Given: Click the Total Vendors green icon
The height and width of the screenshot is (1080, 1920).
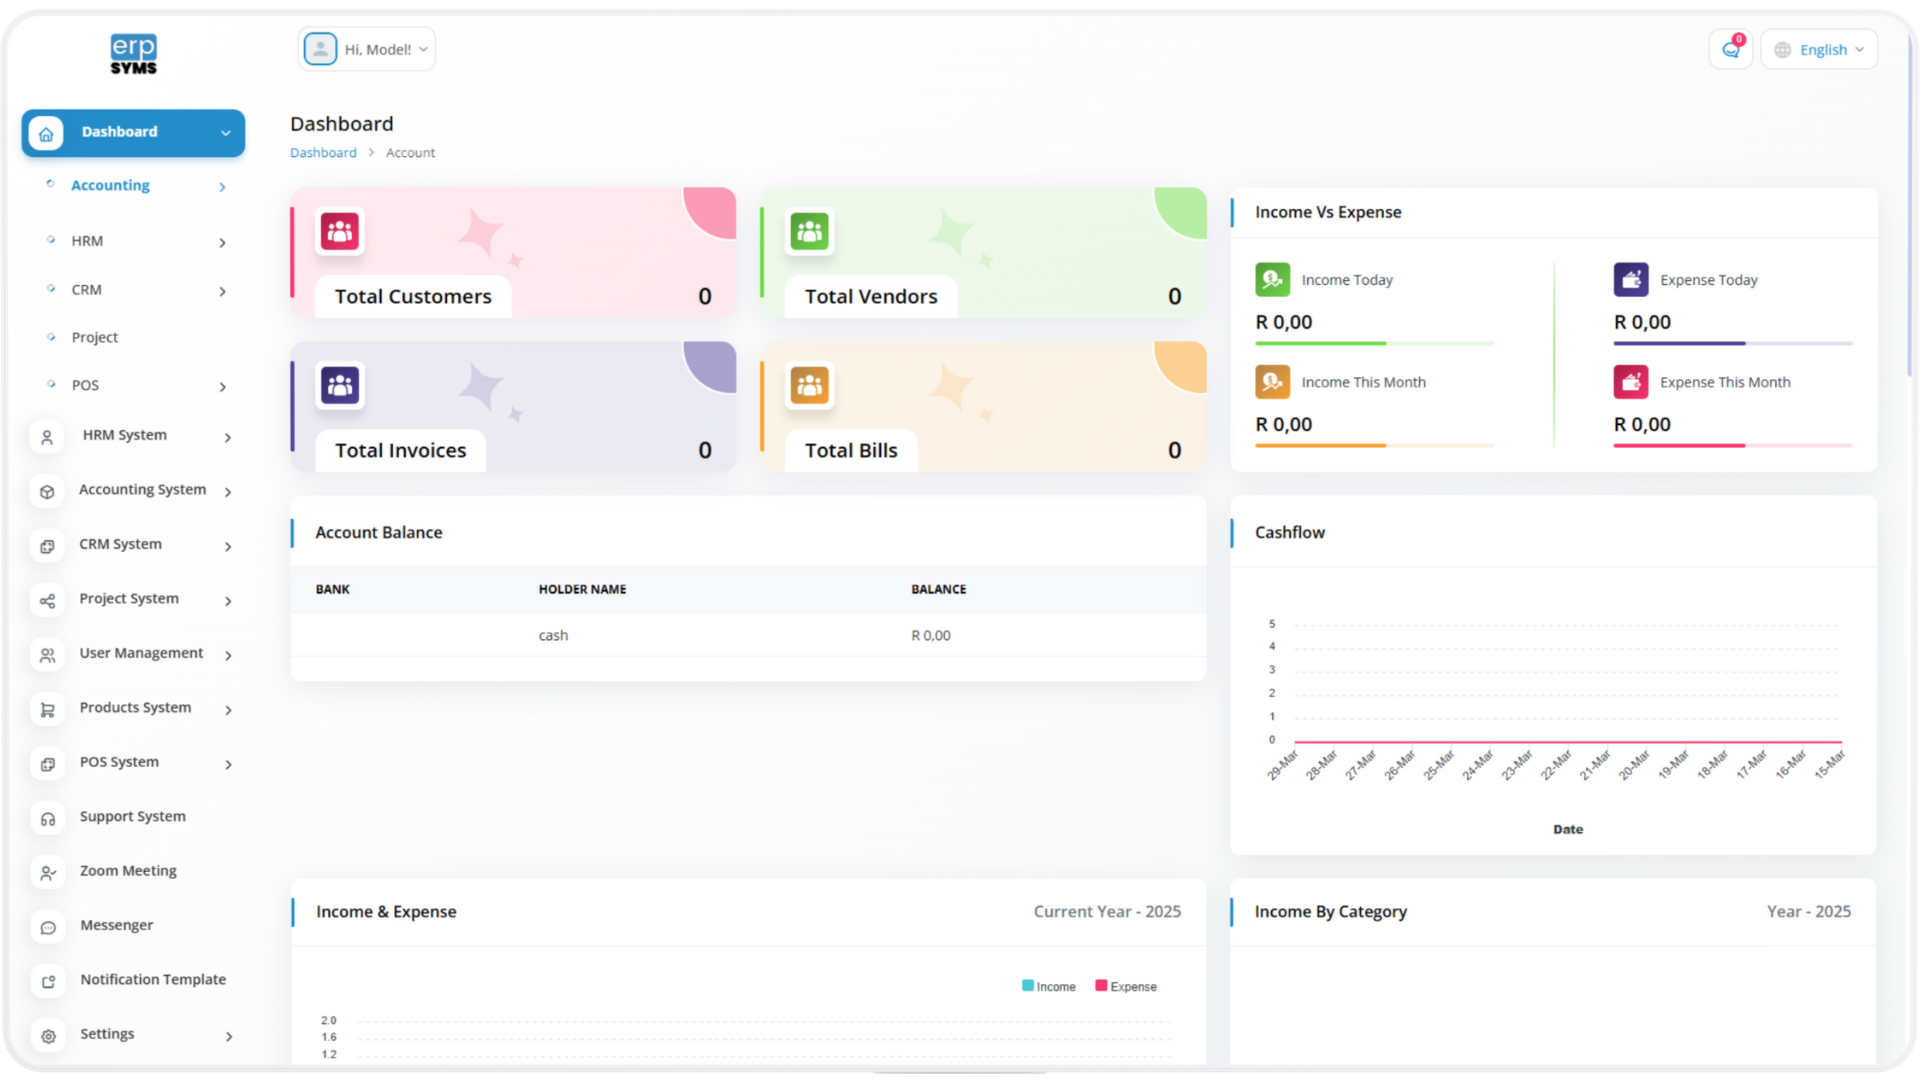Looking at the screenshot, I should pyautogui.click(x=809, y=232).
